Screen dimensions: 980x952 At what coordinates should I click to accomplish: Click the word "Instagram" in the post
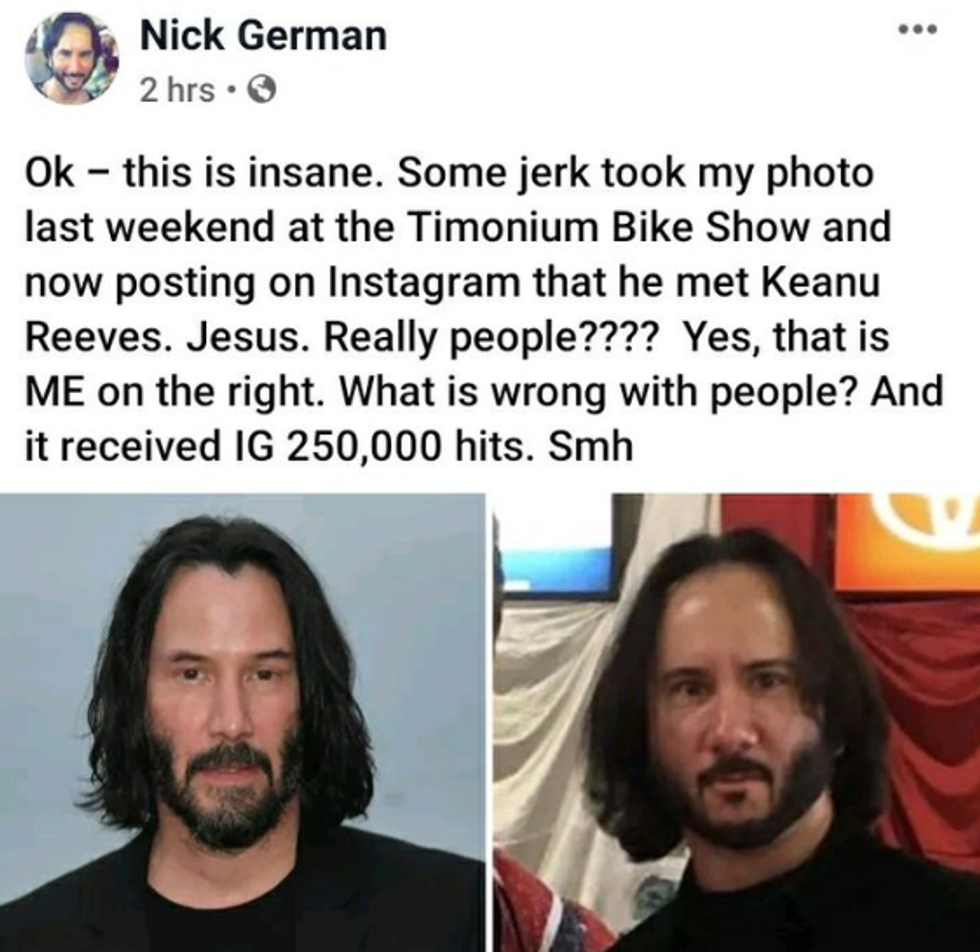click(x=424, y=284)
